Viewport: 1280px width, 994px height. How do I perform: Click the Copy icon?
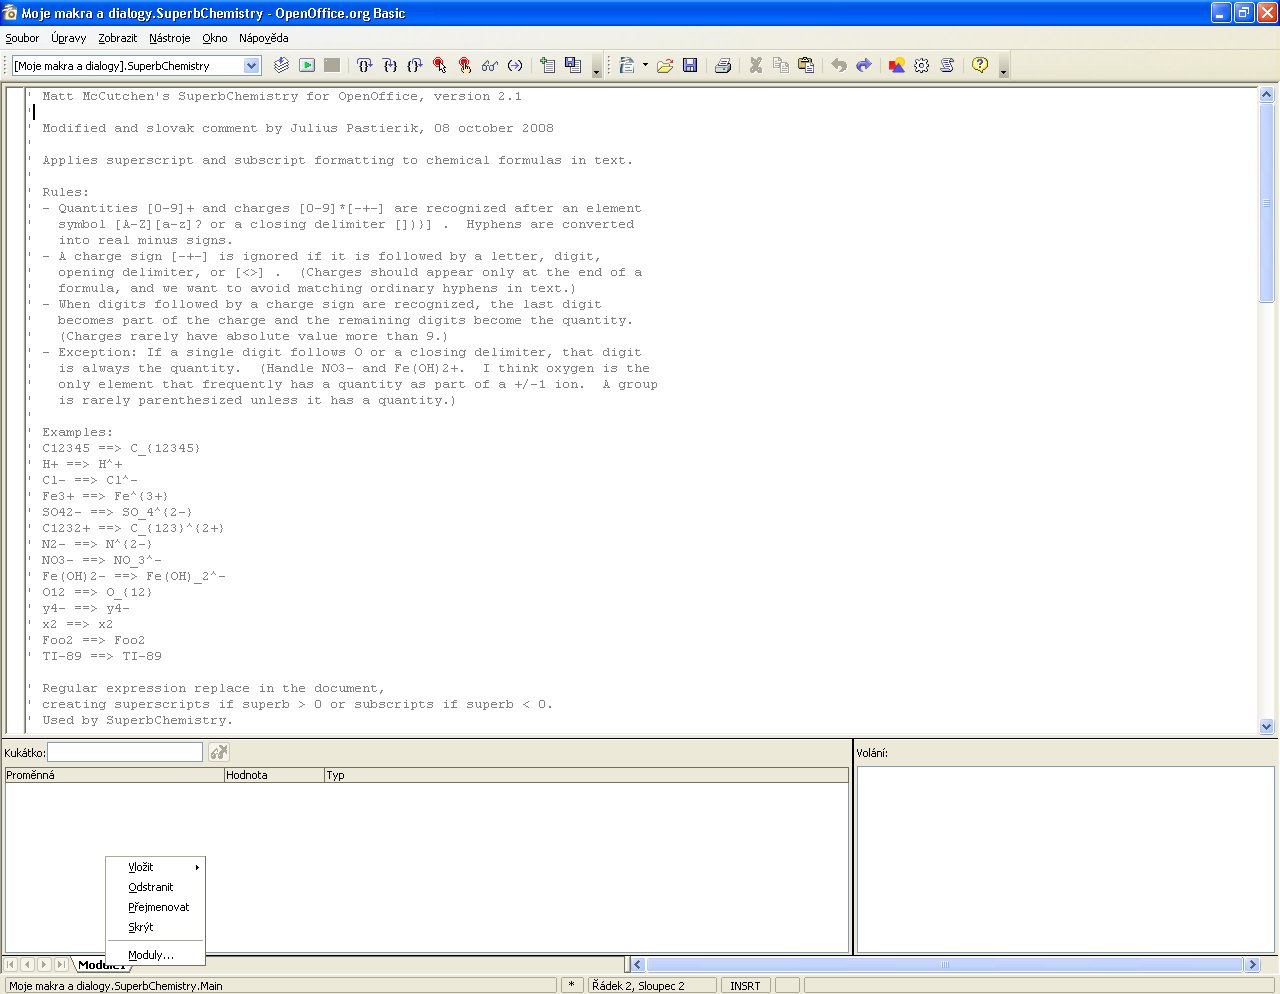781,65
